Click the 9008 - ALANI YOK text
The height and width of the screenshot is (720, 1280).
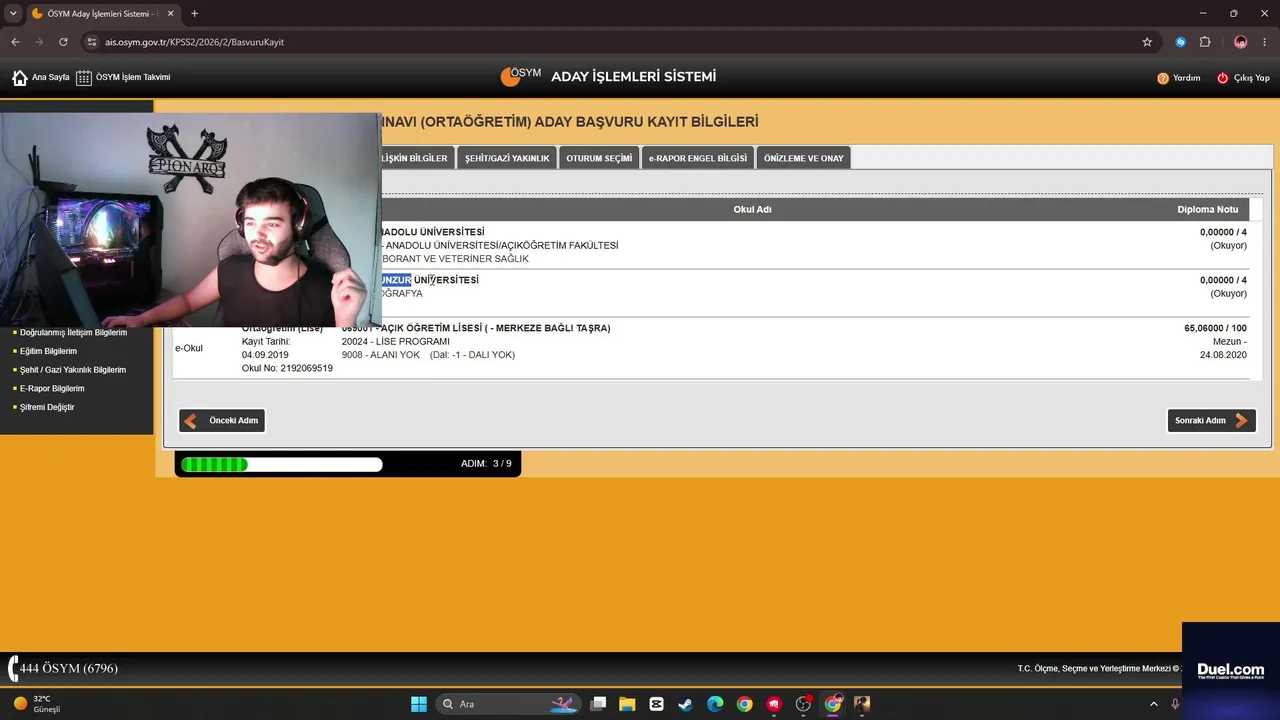(x=381, y=355)
